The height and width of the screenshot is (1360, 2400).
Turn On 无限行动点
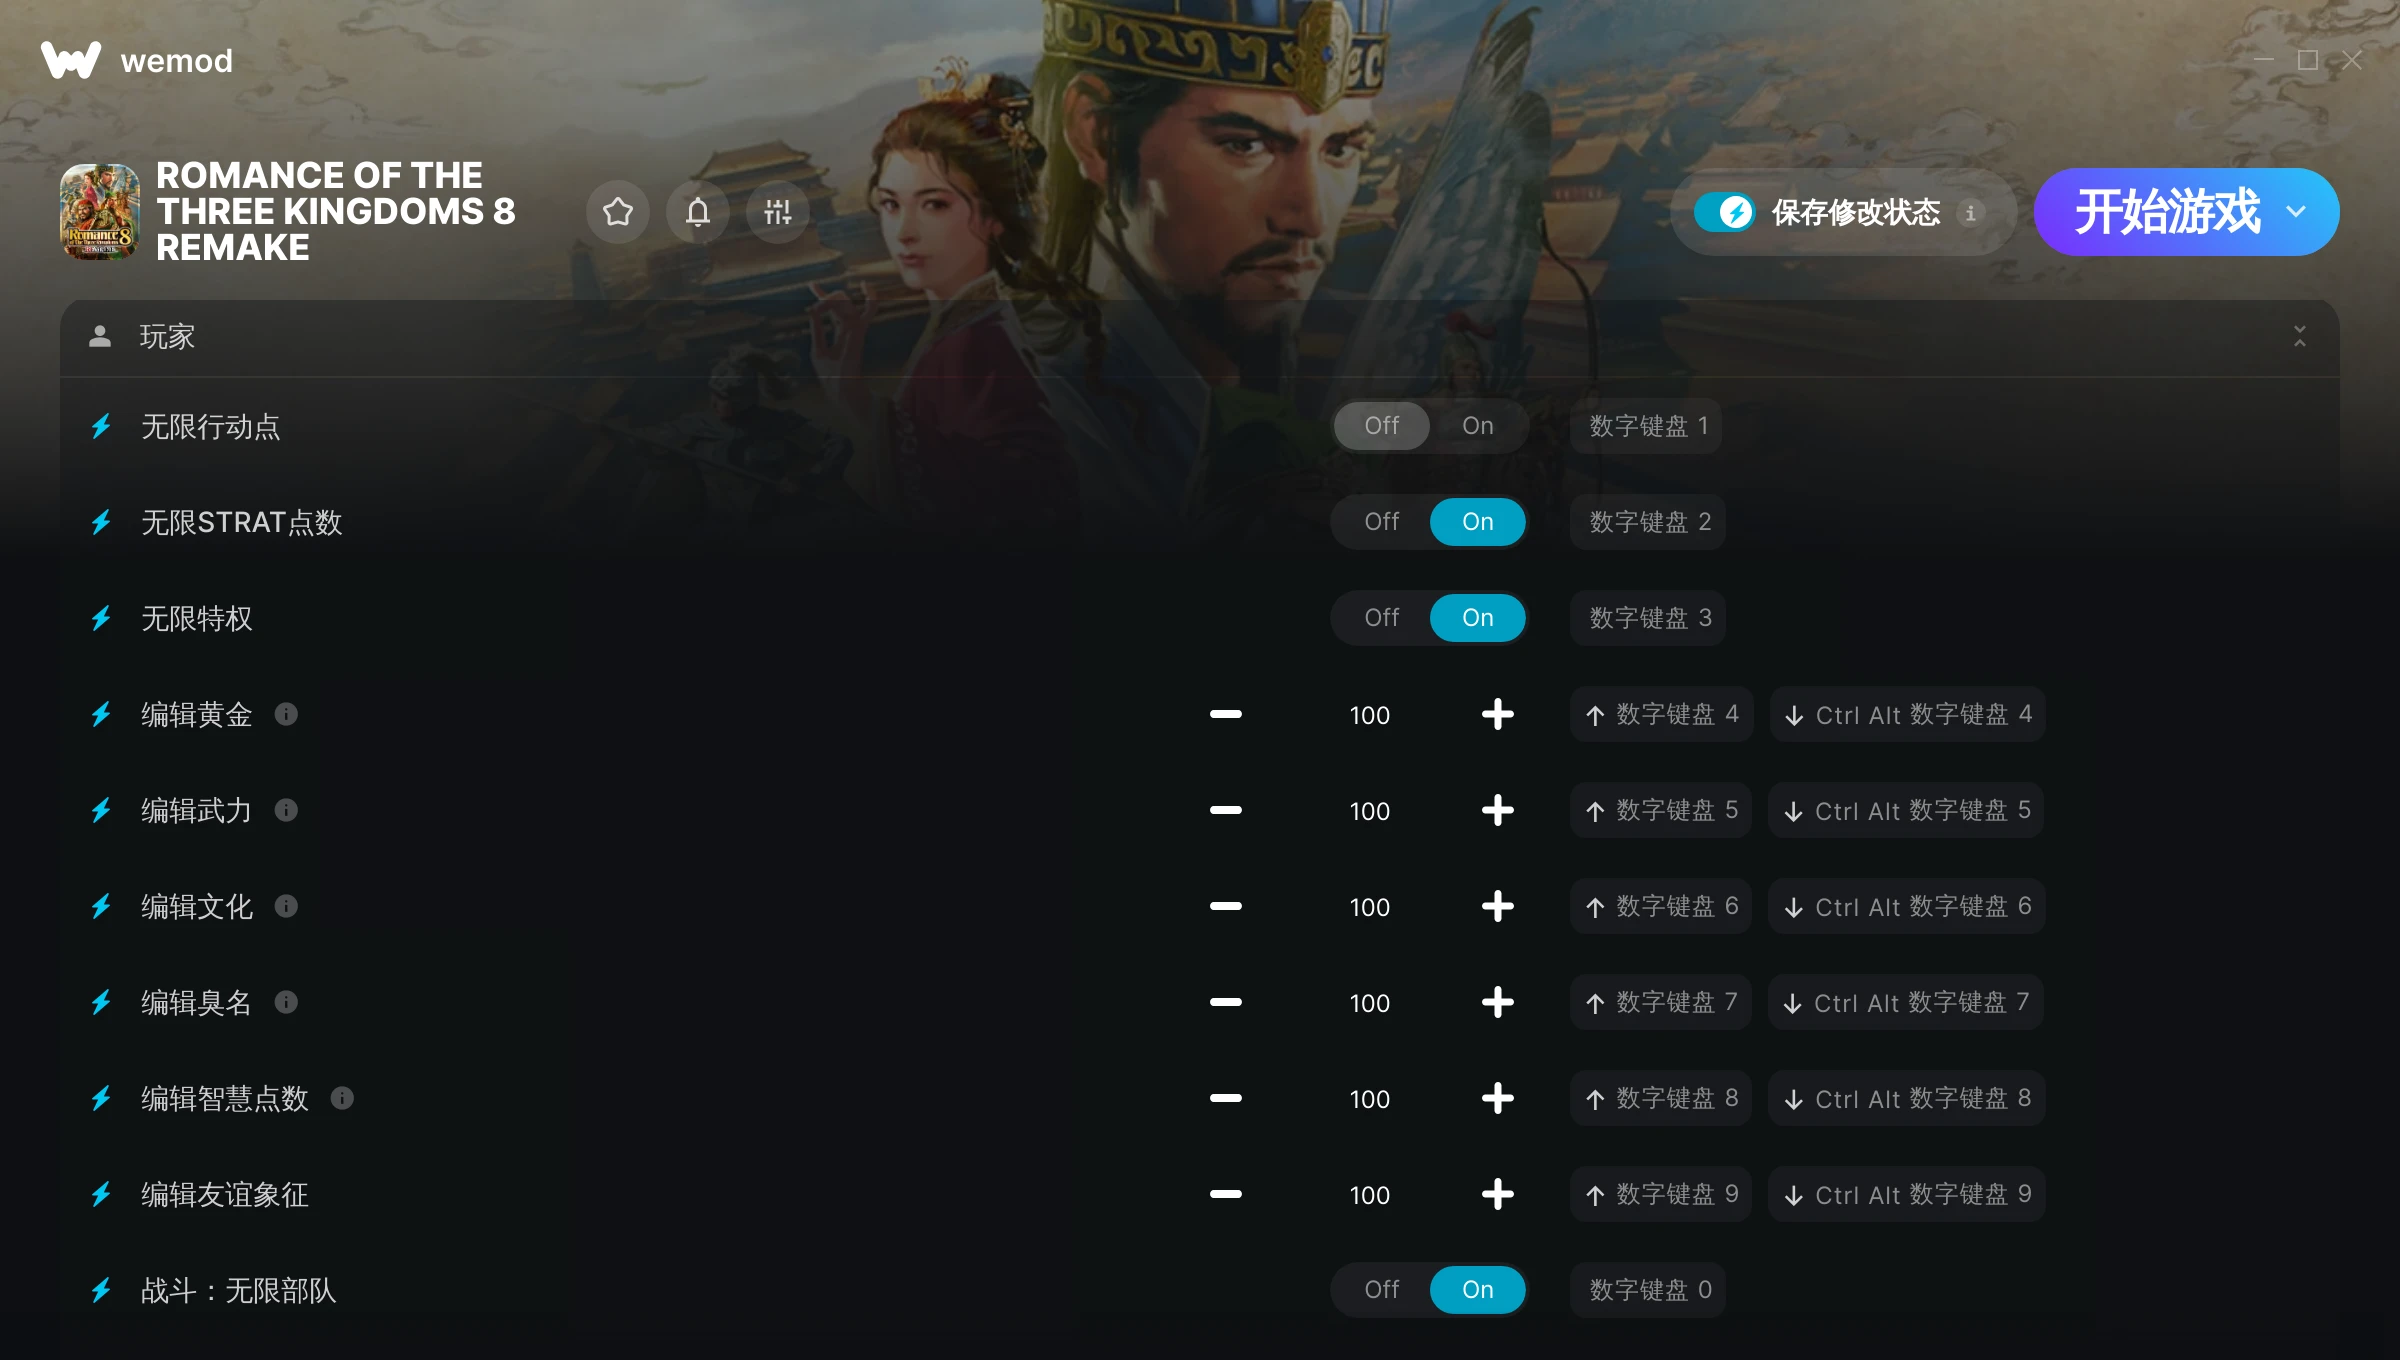coord(1477,426)
